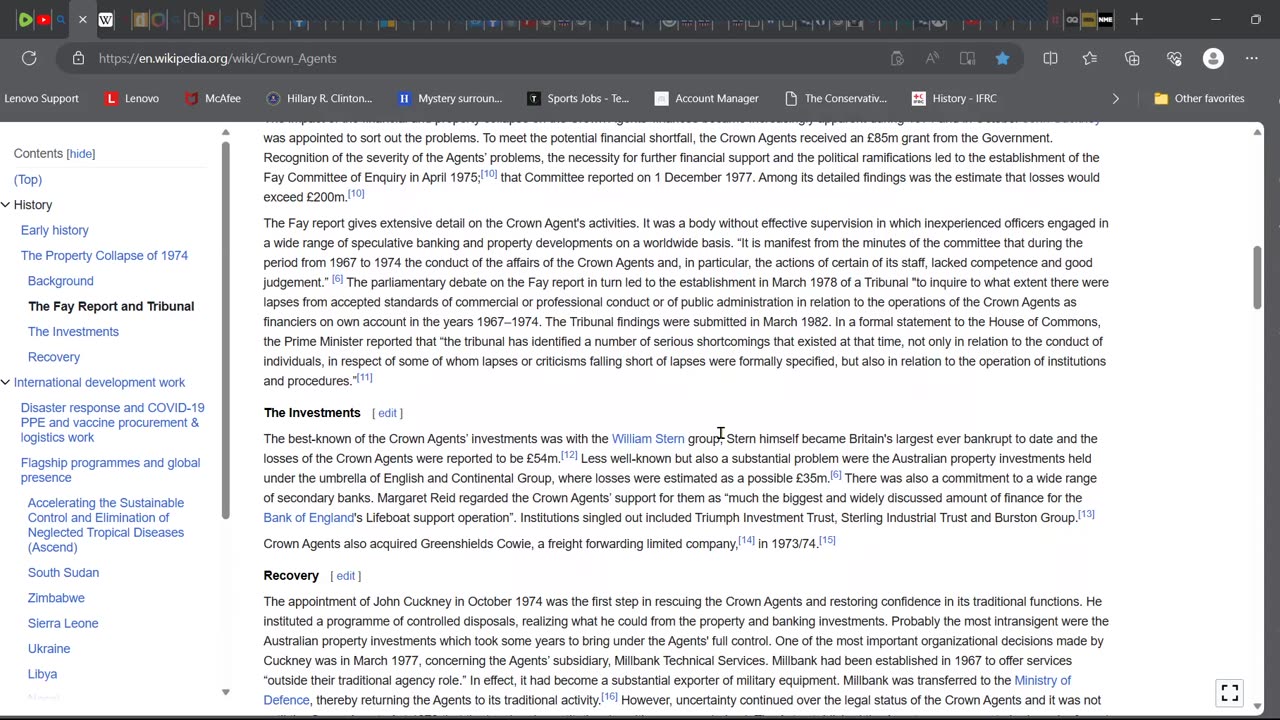Go to Early history section
Viewport: 1280px width, 720px height.
pyautogui.click(x=55, y=230)
